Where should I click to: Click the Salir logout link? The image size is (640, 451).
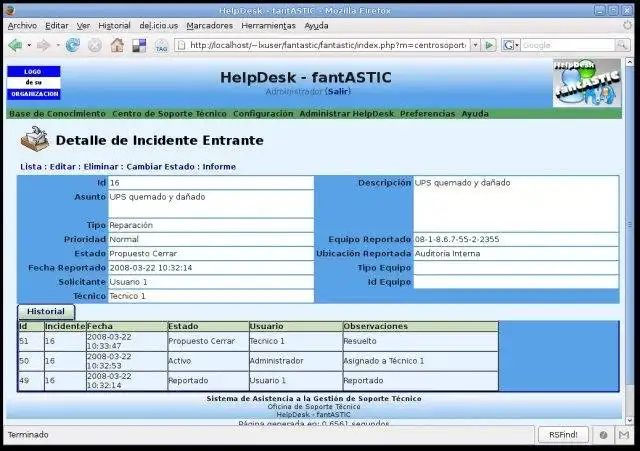click(338, 91)
